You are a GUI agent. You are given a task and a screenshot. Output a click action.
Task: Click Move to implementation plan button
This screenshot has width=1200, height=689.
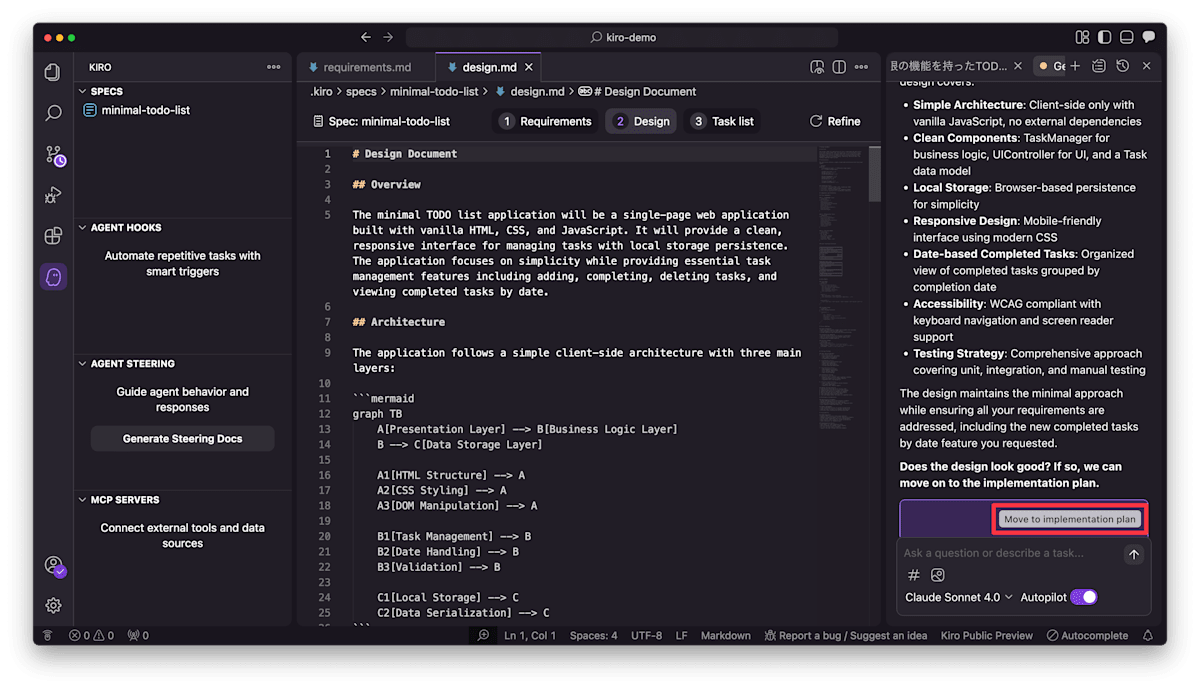[x=1070, y=519]
